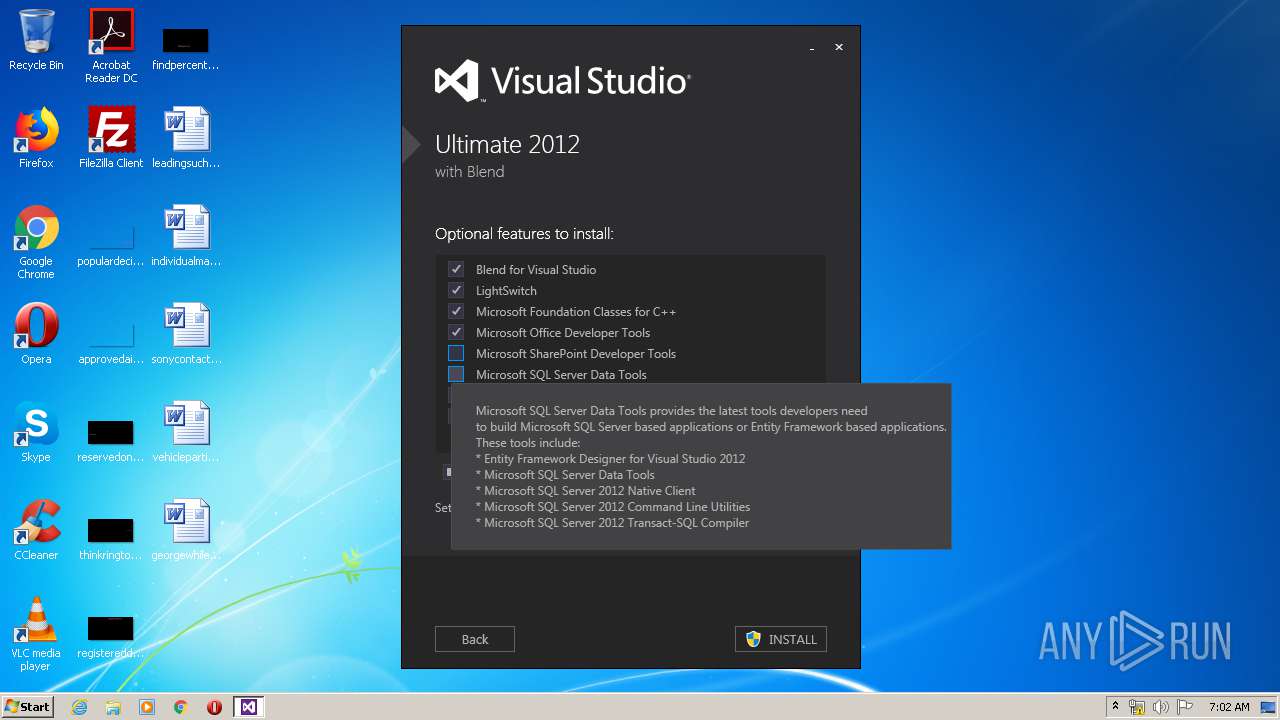This screenshot has height=720, width=1280.
Task: Open Internet Explorer from taskbar
Action: [80, 707]
